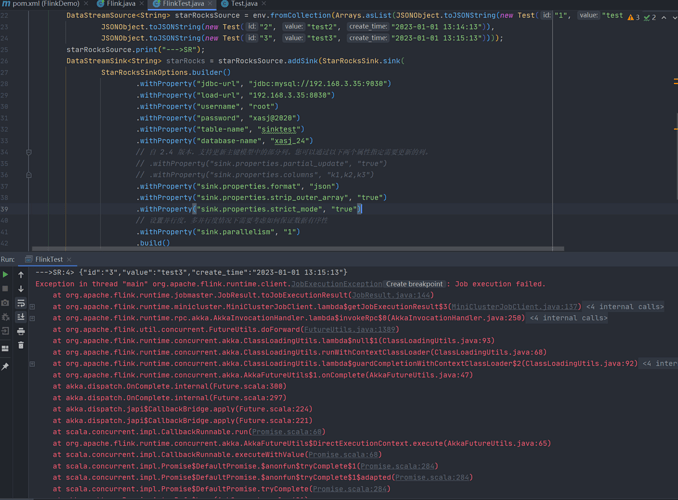Click the starRocksSource.print line

(x=135, y=50)
